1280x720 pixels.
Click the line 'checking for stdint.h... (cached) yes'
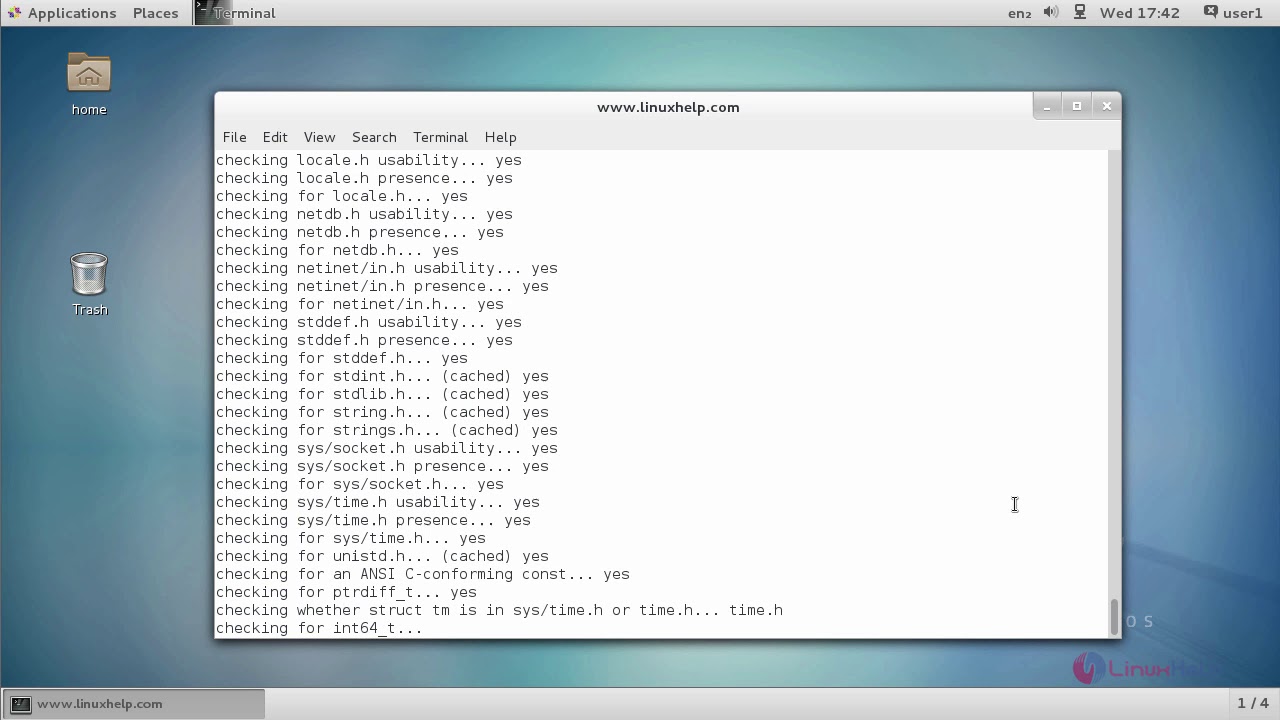[x=382, y=376]
